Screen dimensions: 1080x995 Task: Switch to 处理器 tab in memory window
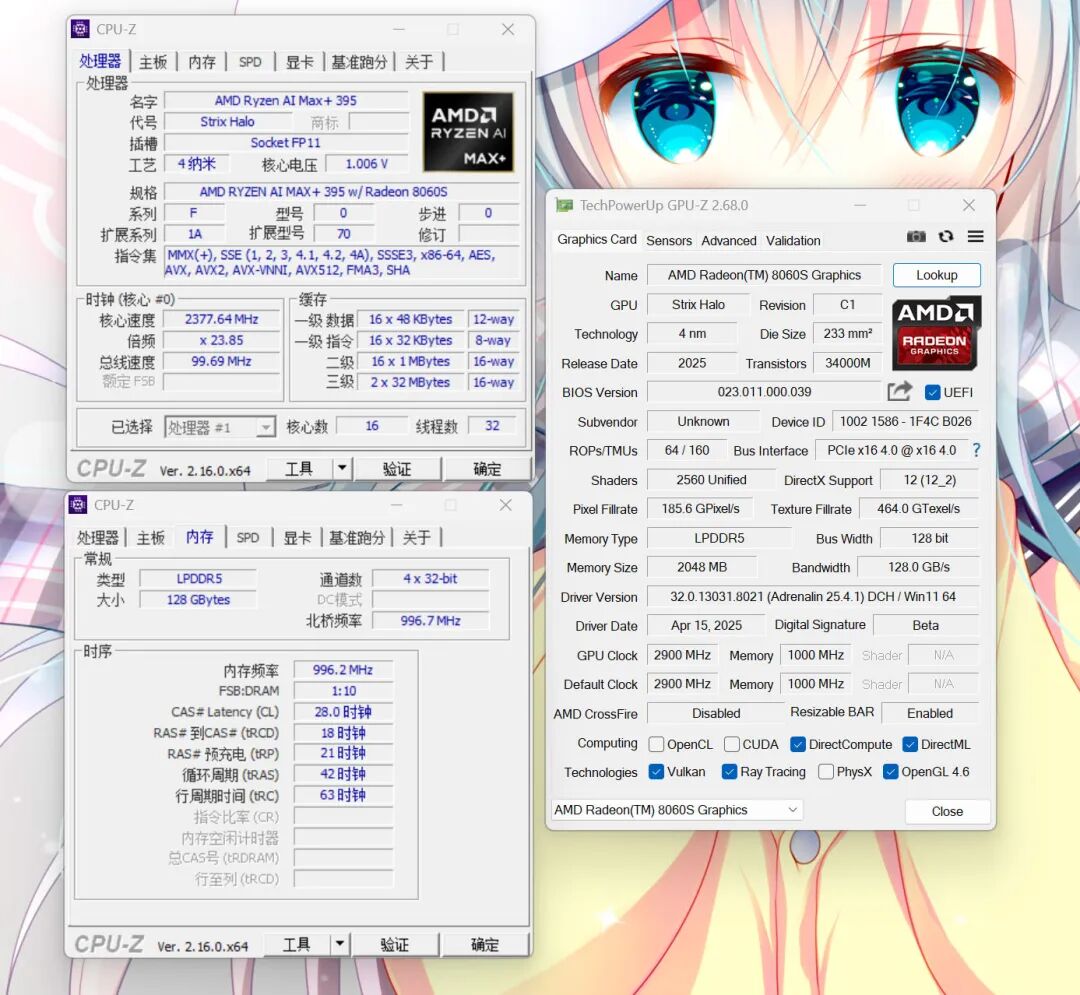(98, 538)
